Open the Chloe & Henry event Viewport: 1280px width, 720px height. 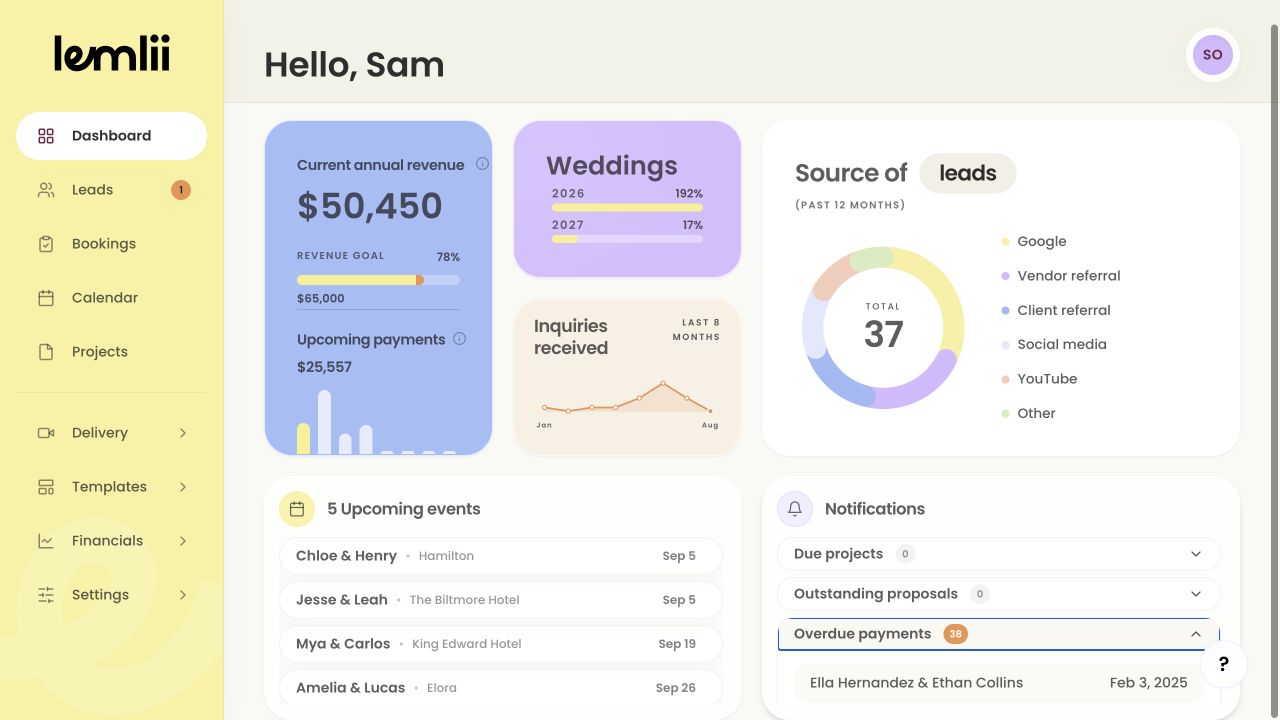tap(501, 556)
